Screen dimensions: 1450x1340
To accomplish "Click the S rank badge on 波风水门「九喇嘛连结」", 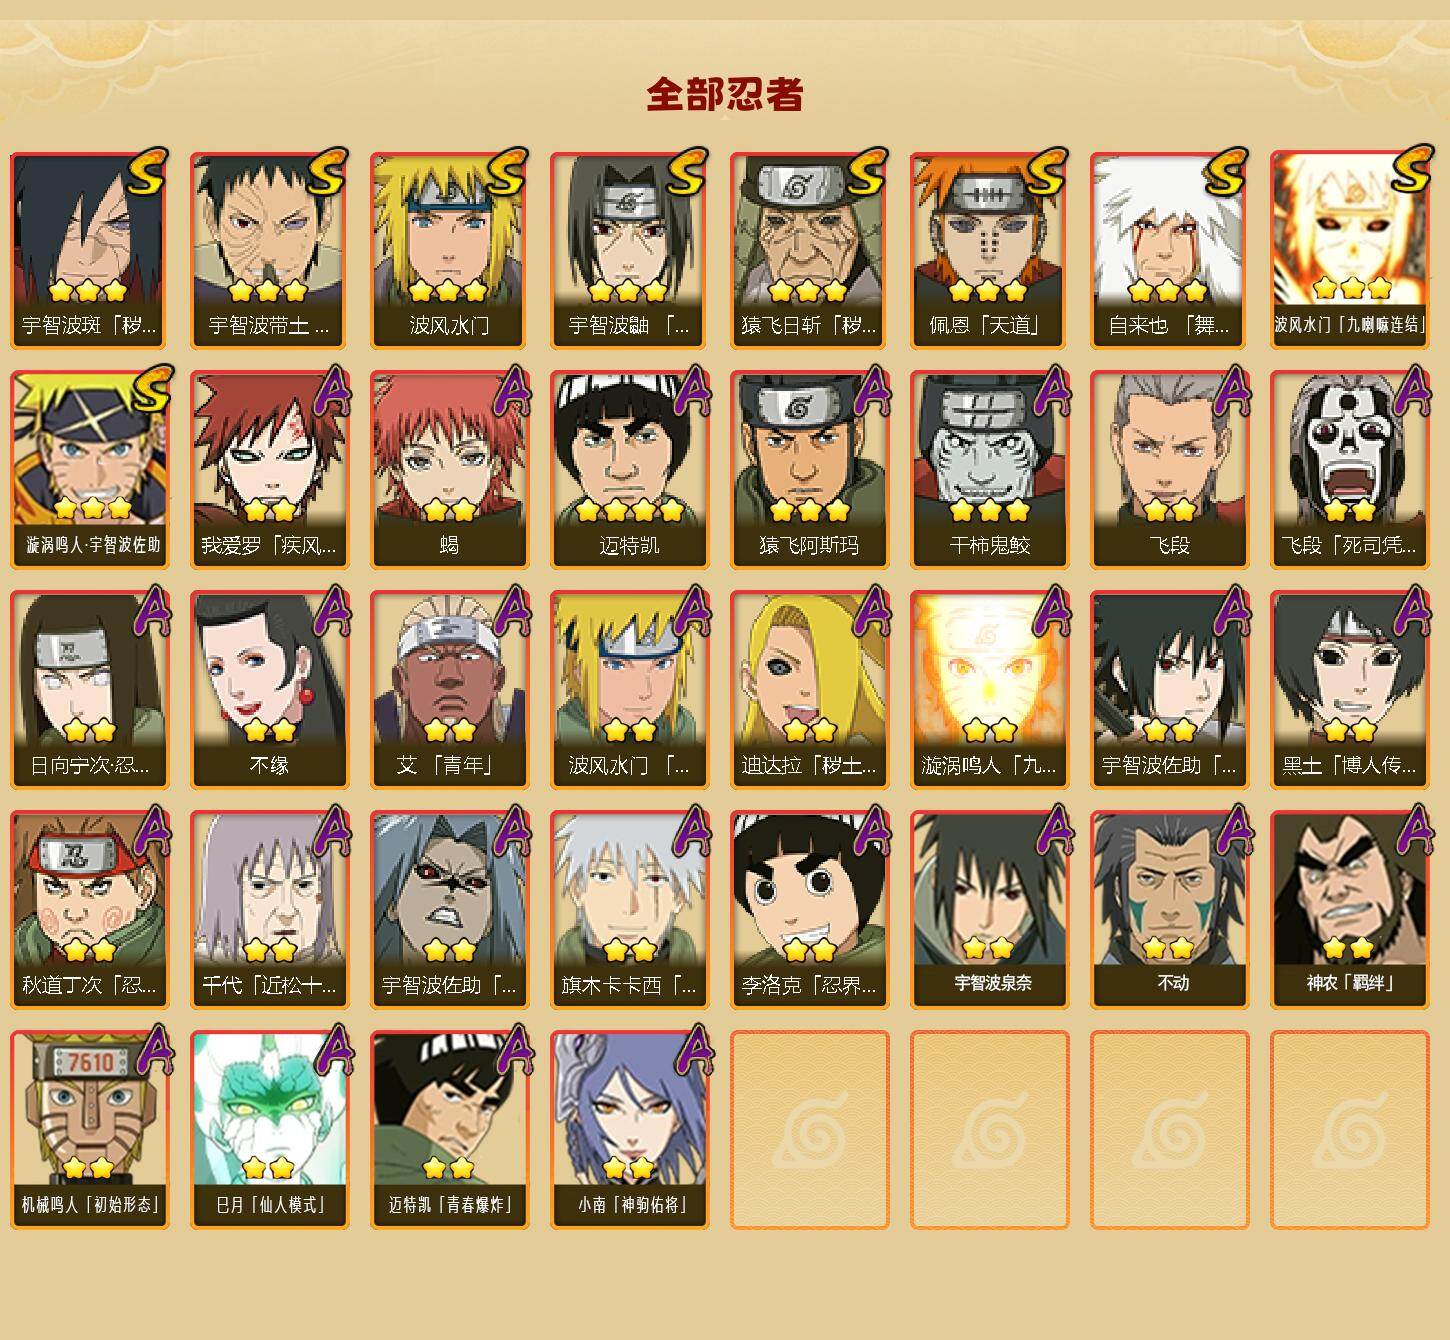I will pos(1410,170).
